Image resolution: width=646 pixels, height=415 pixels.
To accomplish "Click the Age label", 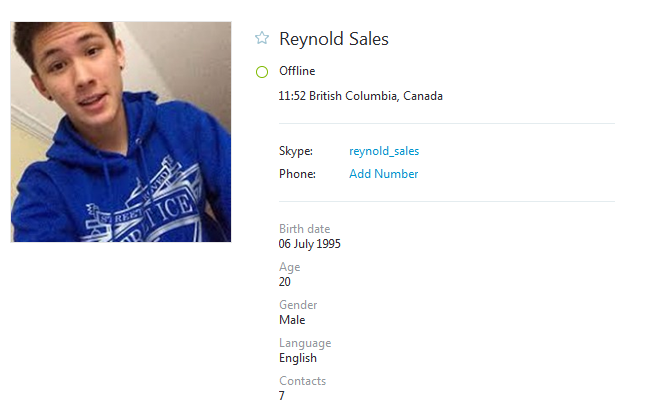I will pyautogui.click(x=289, y=267).
